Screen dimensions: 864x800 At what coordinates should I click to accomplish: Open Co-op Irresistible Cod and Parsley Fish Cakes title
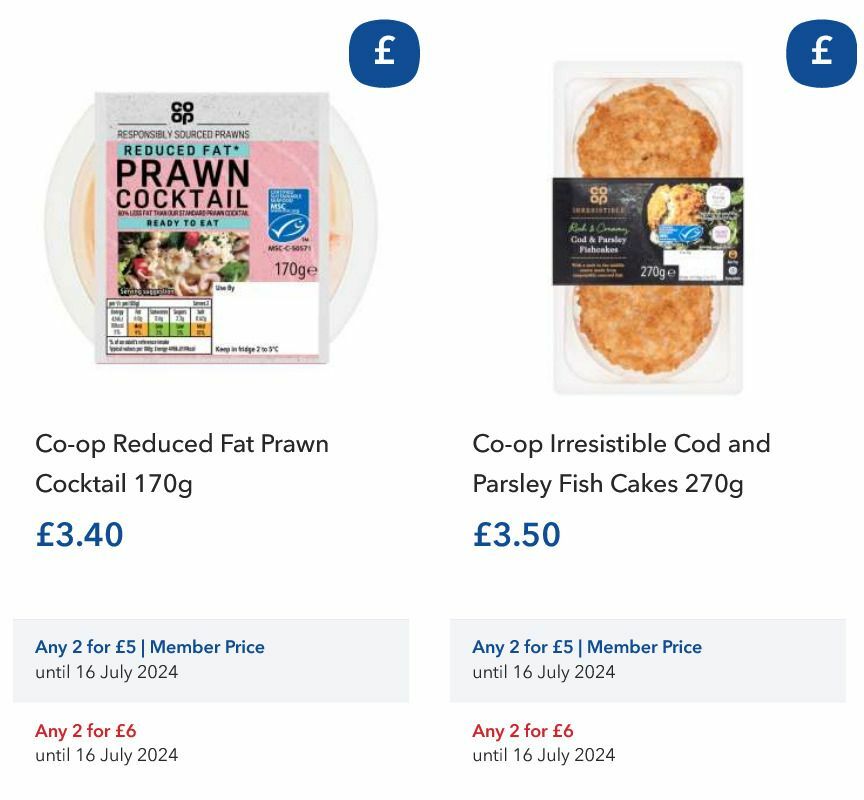coord(621,463)
